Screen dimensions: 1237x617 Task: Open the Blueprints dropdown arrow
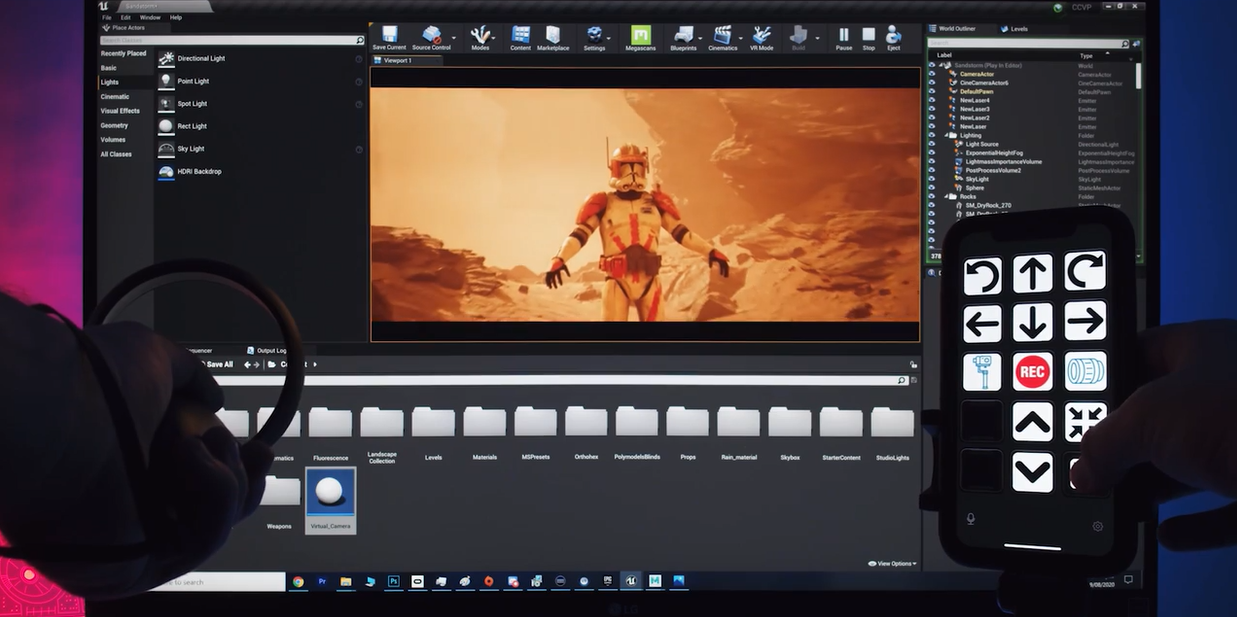tap(701, 38)
